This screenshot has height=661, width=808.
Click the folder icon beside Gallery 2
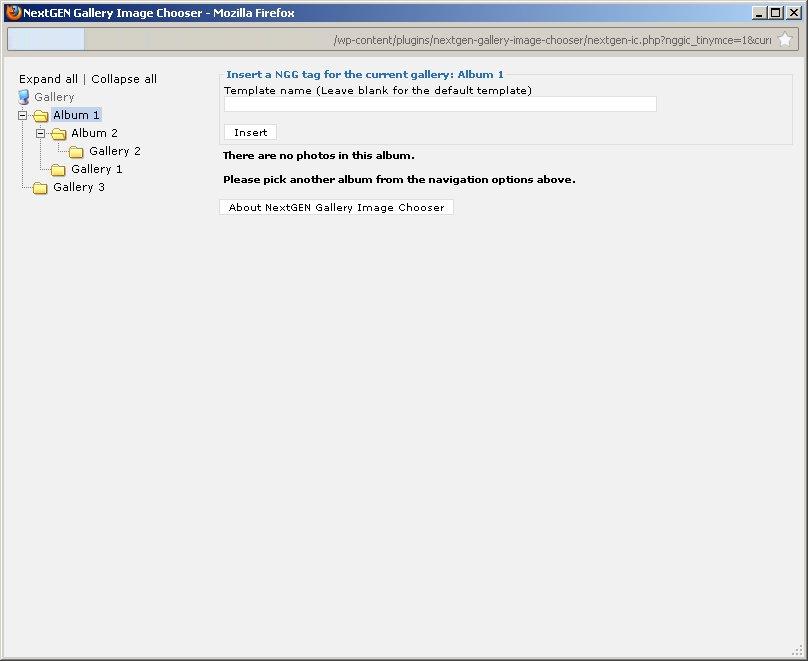76,151
